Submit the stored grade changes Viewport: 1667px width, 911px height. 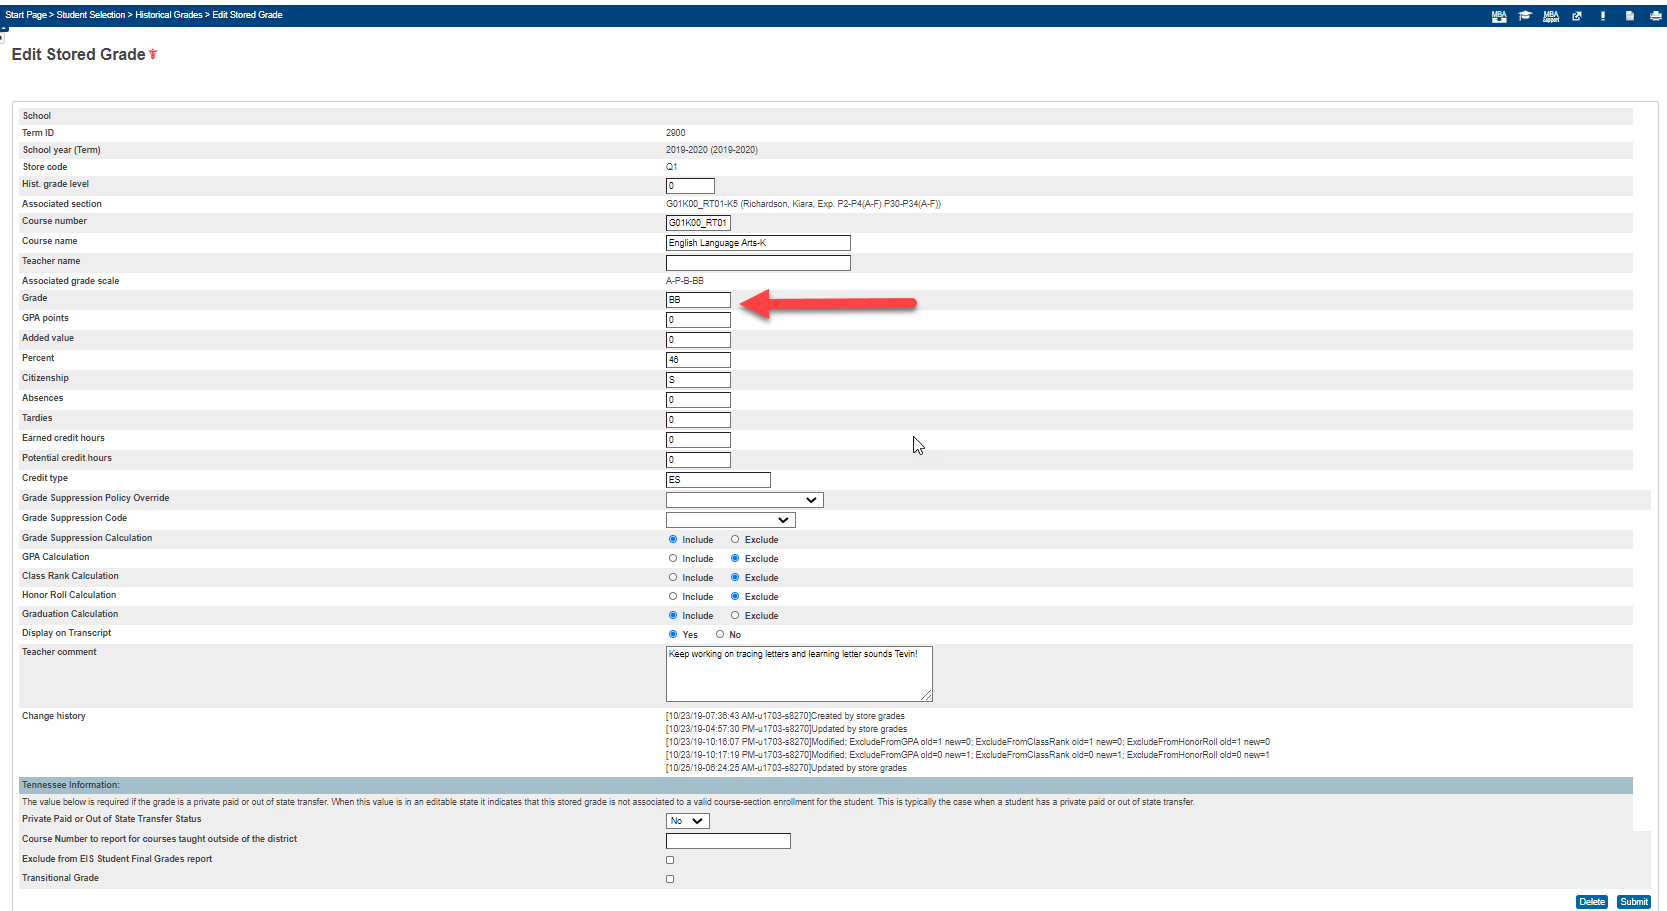1633,901
